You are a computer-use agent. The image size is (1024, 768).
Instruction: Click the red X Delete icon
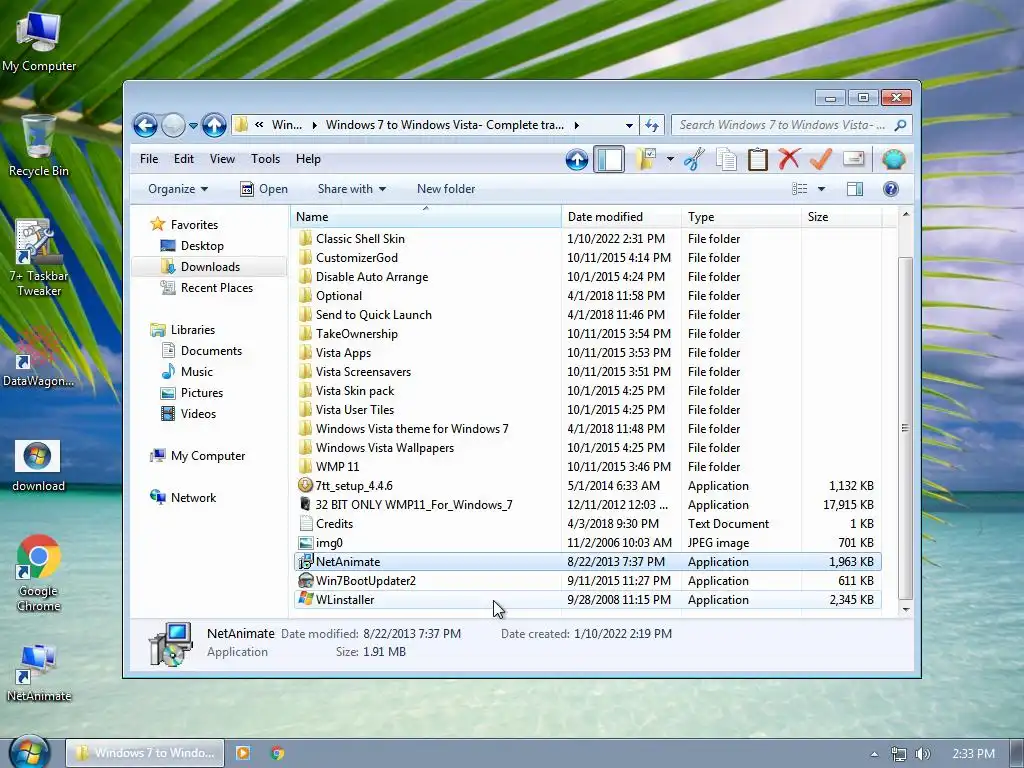(789, 159)
